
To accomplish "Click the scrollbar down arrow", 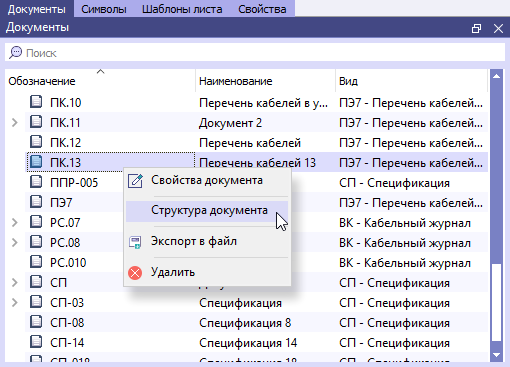I will [x=496, y=355].
